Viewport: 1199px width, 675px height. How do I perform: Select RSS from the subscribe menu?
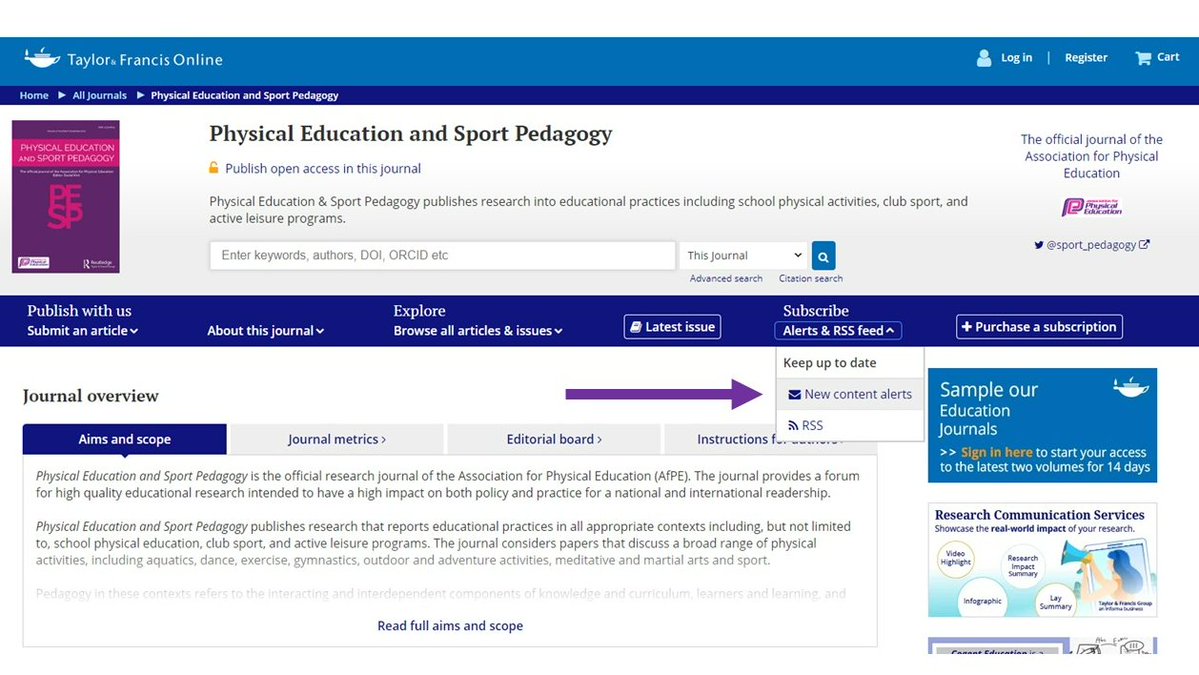click(850, 426)
